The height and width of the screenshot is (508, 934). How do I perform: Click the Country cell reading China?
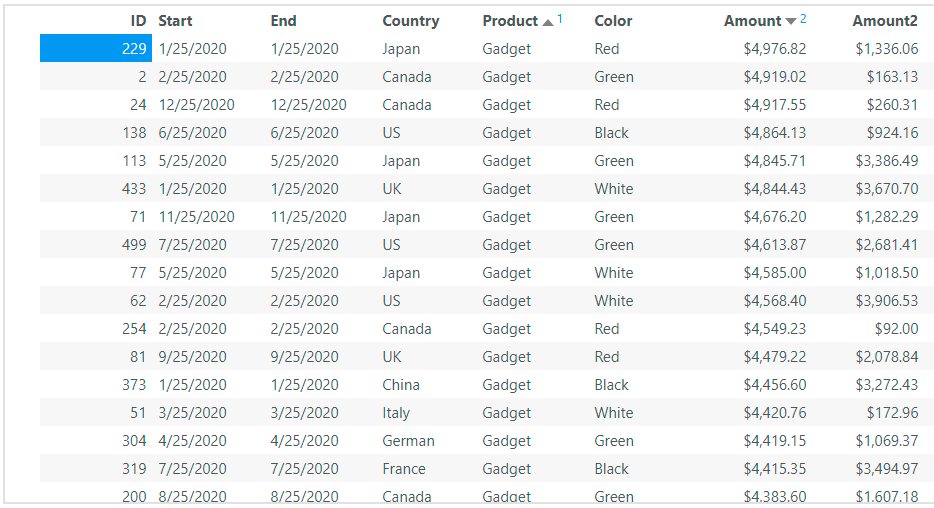click(x=401, y=385)
